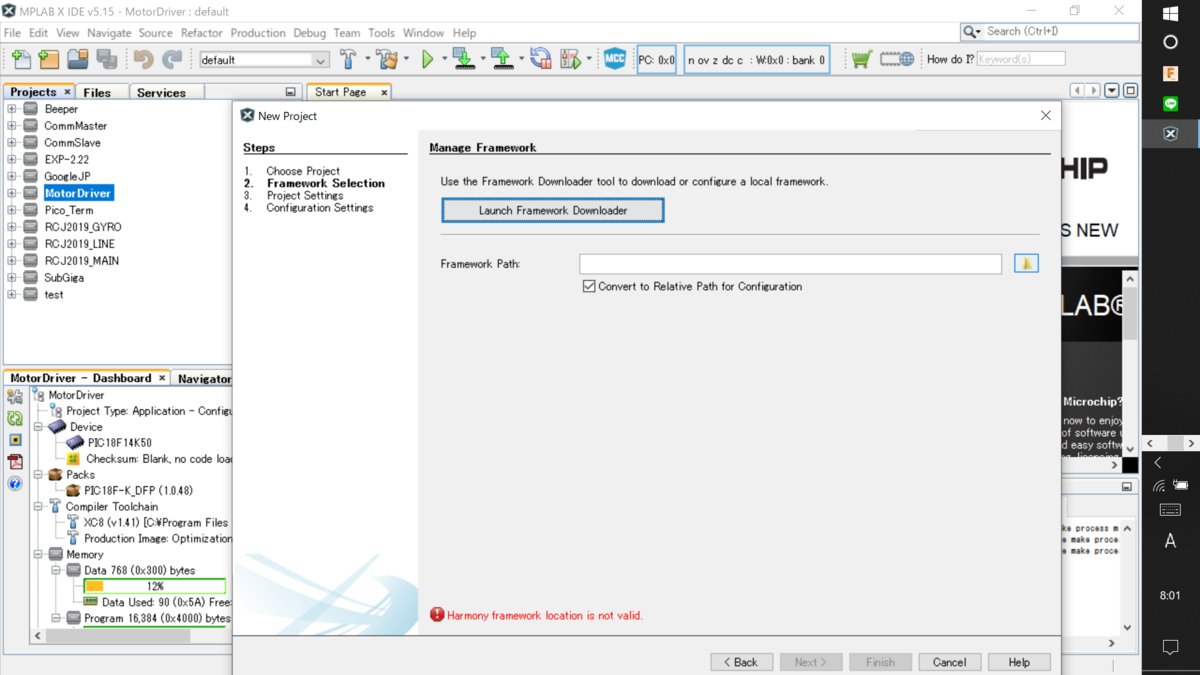This screenshot has width=1200, height=675.
Task: Select the RCJ2019_MAIN project
Action: [x=82, y=261]
